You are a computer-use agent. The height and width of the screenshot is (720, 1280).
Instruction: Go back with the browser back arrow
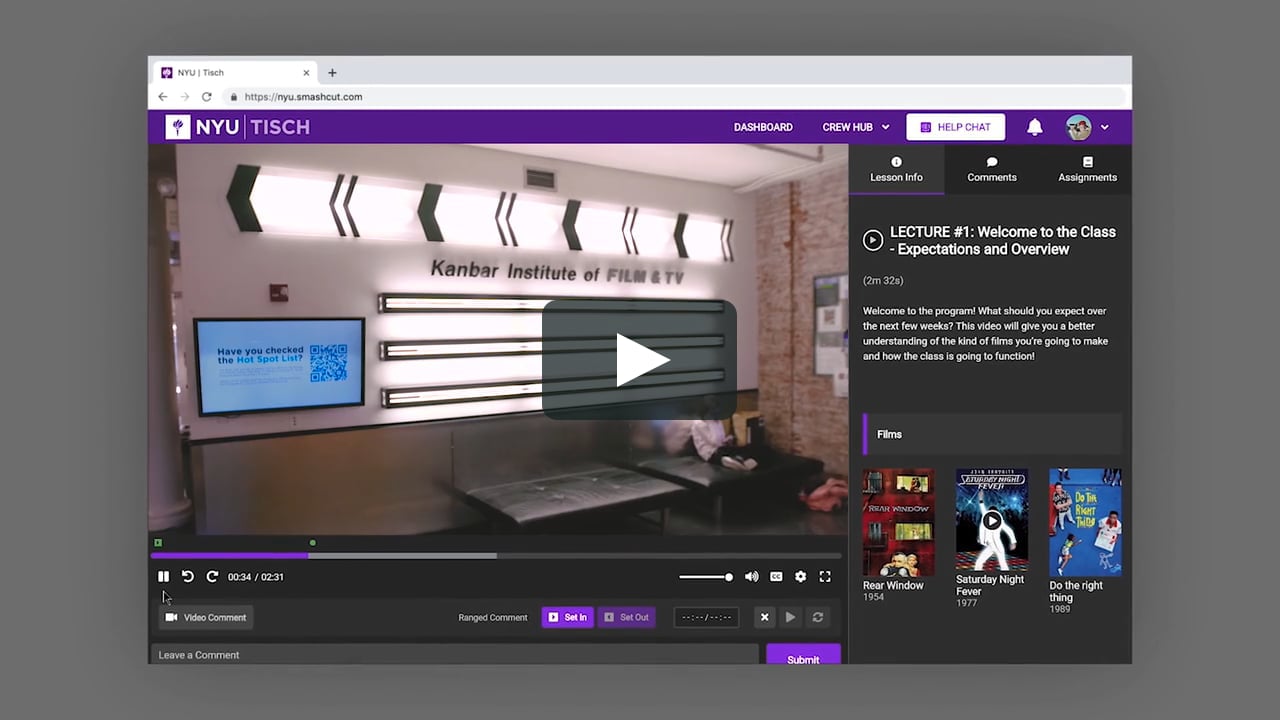163,97
